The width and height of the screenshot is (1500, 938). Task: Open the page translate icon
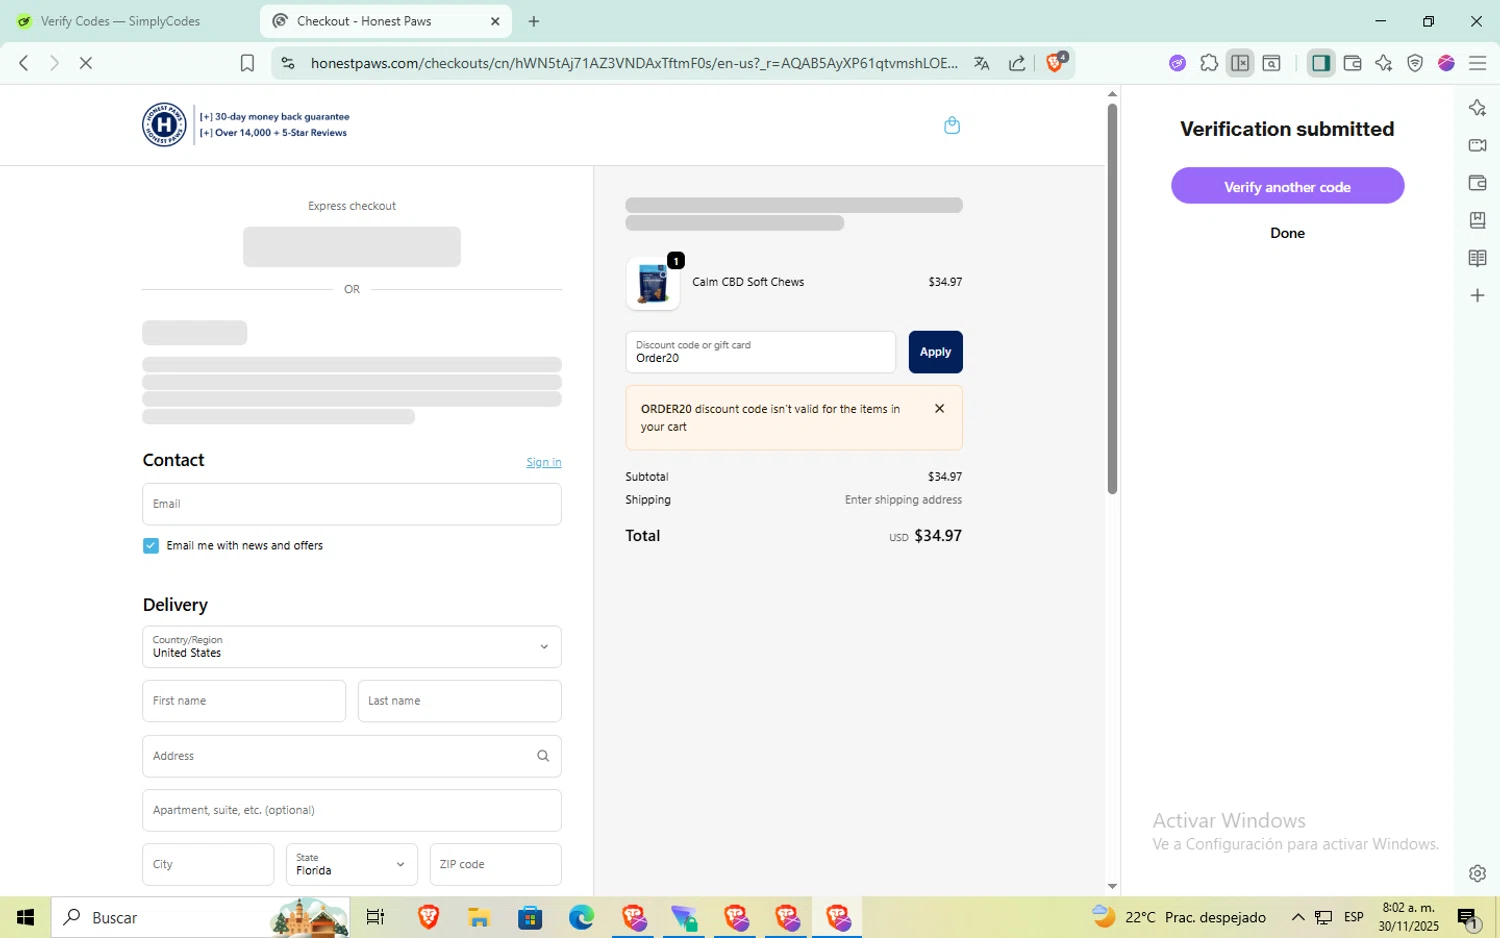982,63
